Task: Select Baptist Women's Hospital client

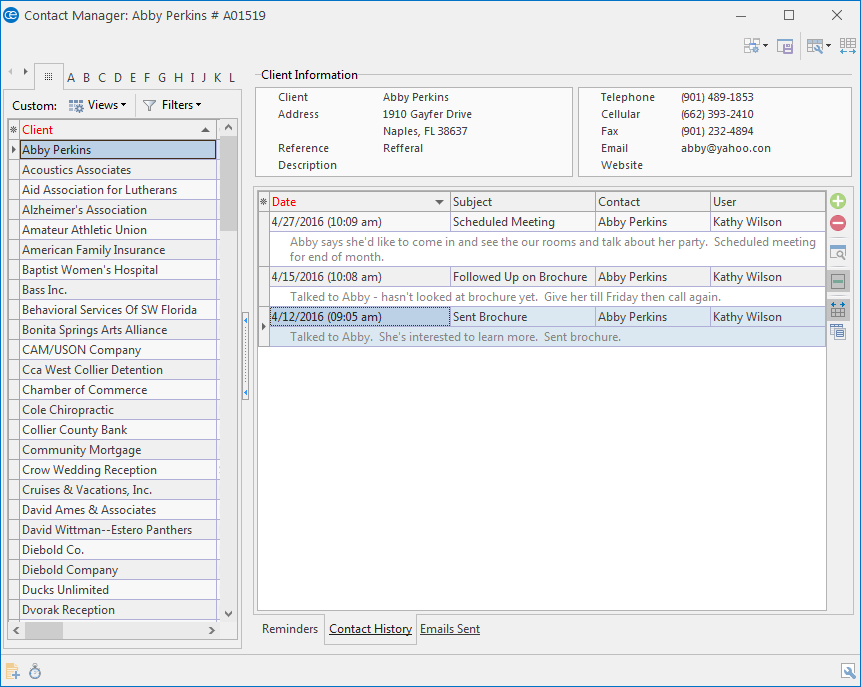Action: [118, 270]
